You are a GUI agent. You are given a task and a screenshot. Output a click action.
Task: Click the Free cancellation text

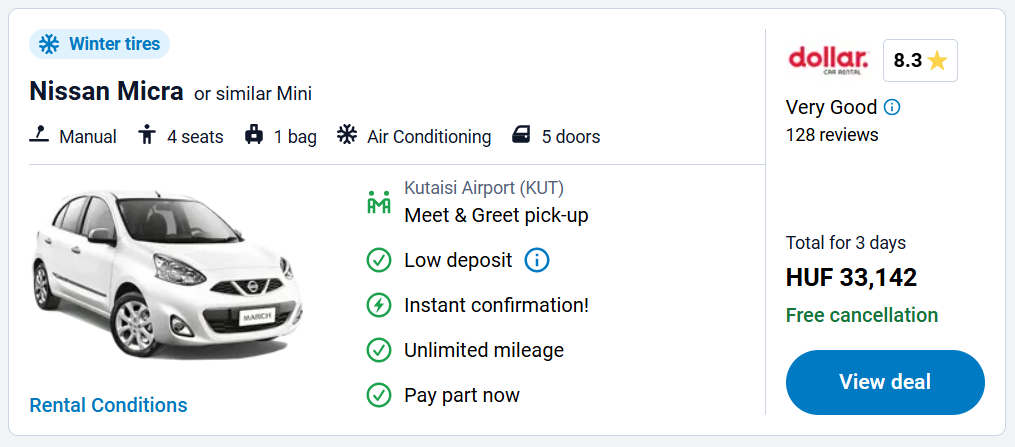pos(862,315)
